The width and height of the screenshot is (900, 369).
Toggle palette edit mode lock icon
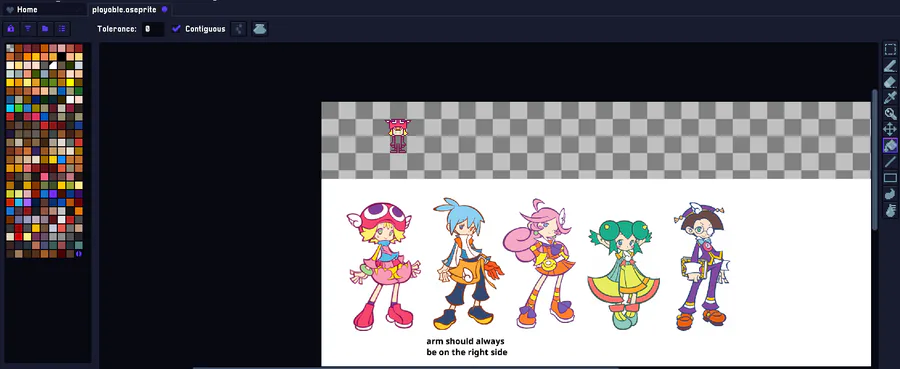pyautogui.click(x=11, y=29)
